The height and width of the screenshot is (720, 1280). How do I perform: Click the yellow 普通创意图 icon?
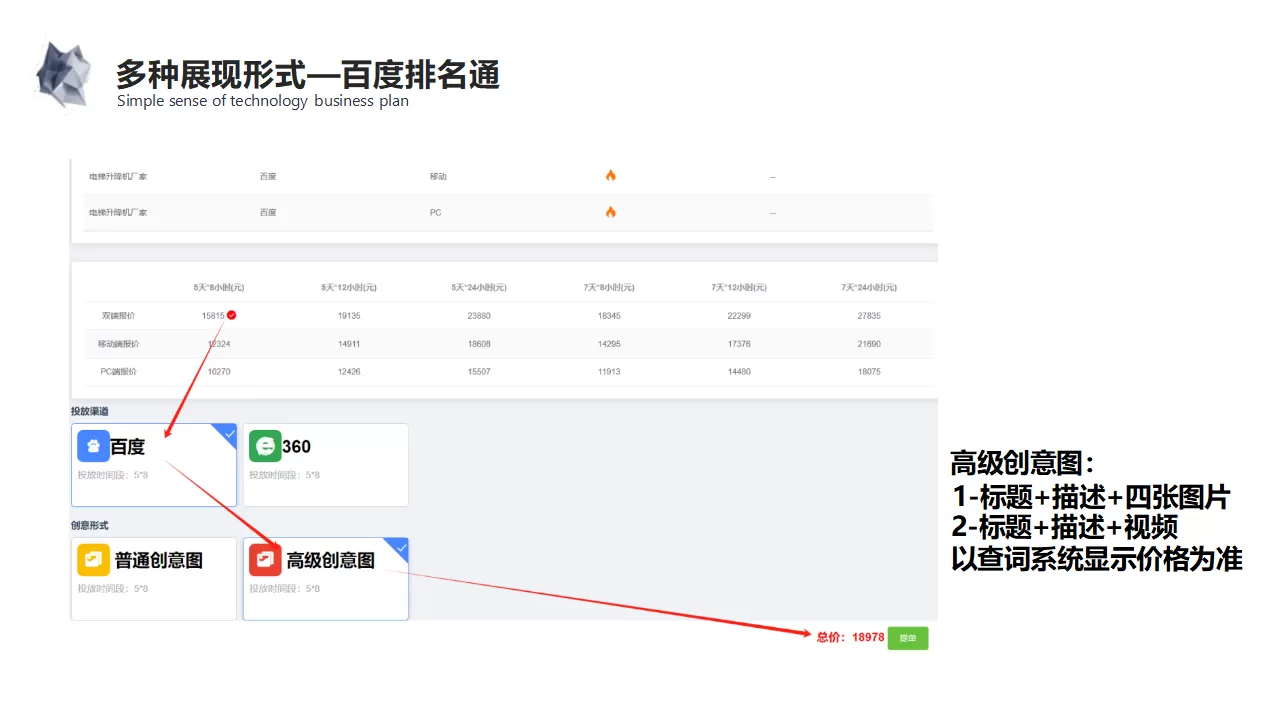[93, 559]
